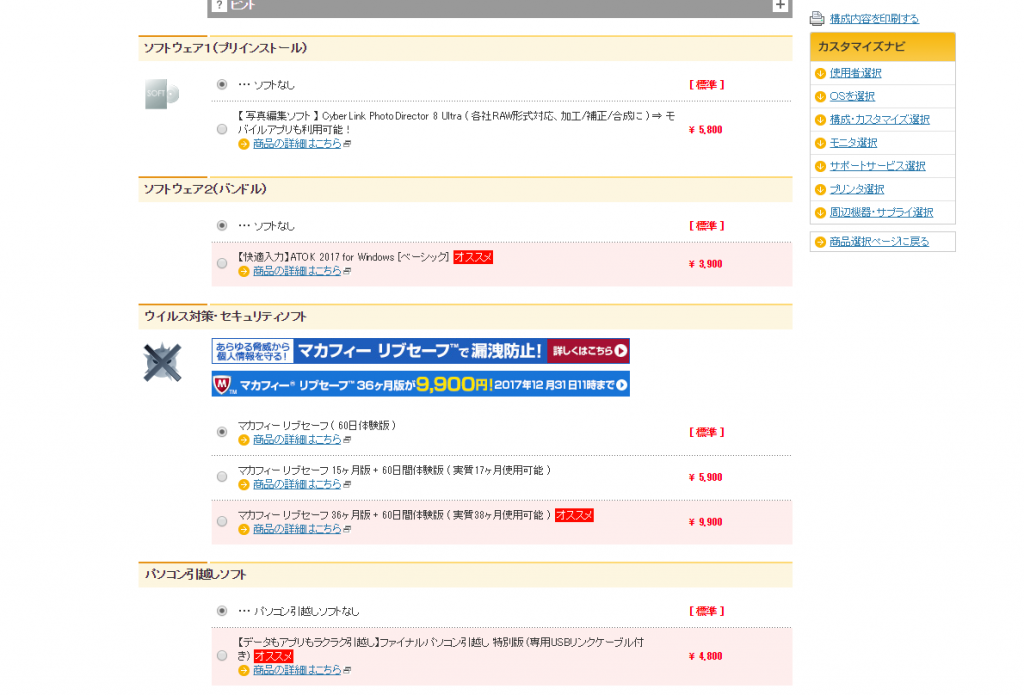Click new-window icon after ATOK details link

(x=347, y=271)
